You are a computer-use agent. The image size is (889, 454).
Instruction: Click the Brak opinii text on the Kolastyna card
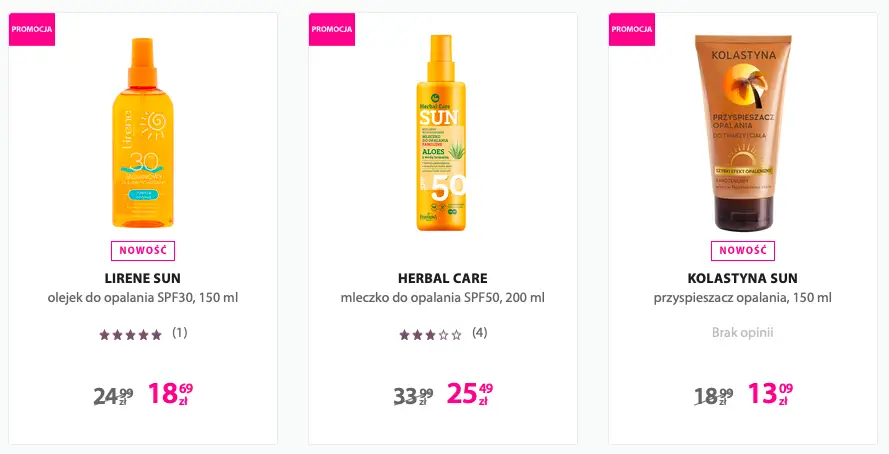click(x=743, y=333)
